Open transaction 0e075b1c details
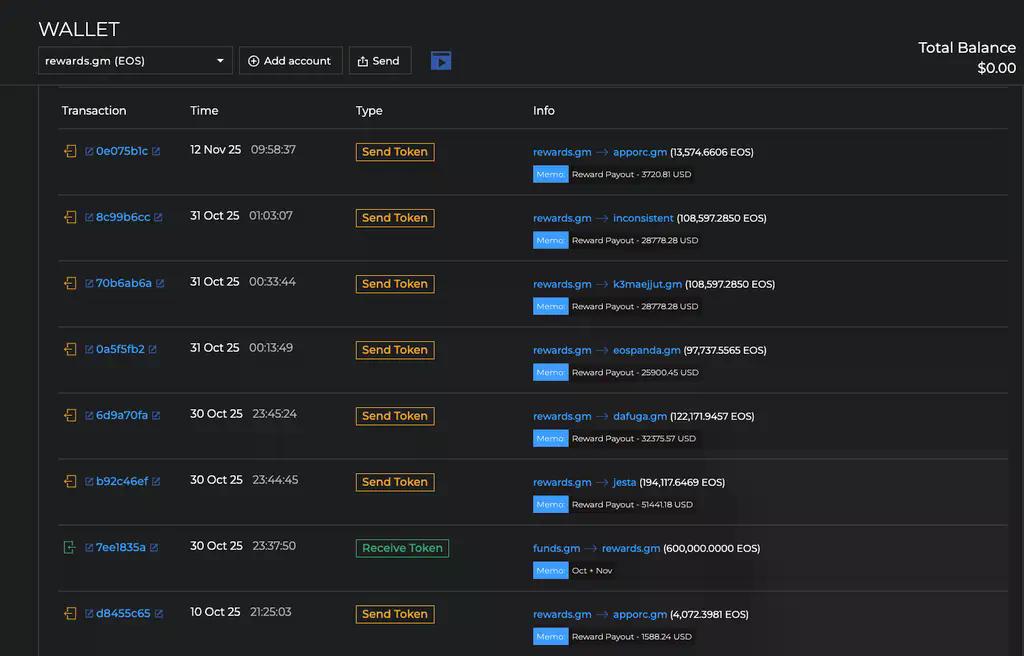This screenshot has width=1024, height=656. [x=121, y=152]
